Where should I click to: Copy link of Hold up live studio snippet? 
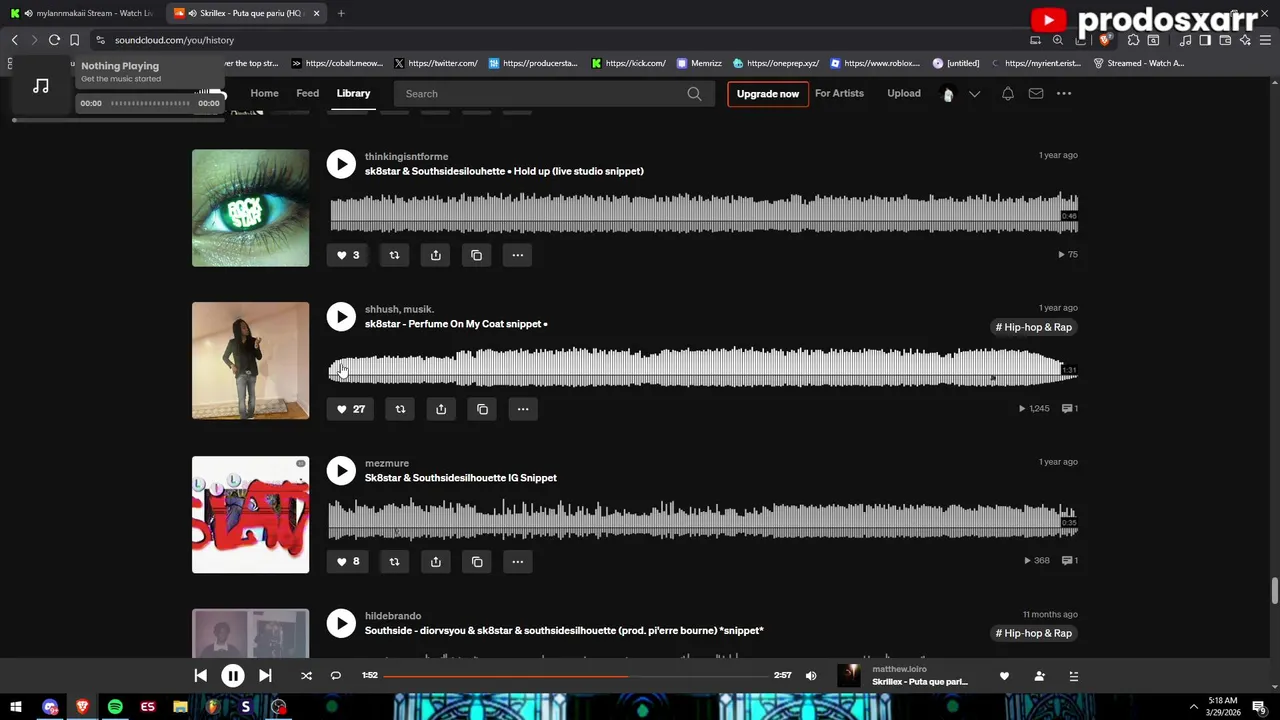(x=476, y=255)
